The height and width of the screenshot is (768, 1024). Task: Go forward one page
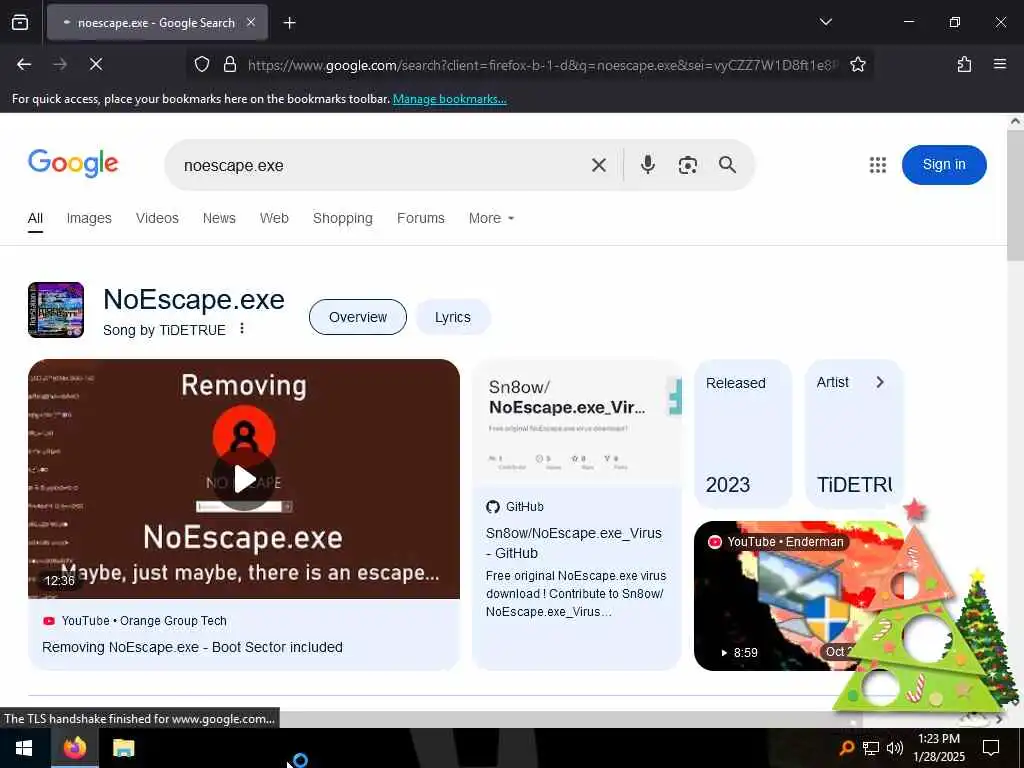tap(60, 64)
